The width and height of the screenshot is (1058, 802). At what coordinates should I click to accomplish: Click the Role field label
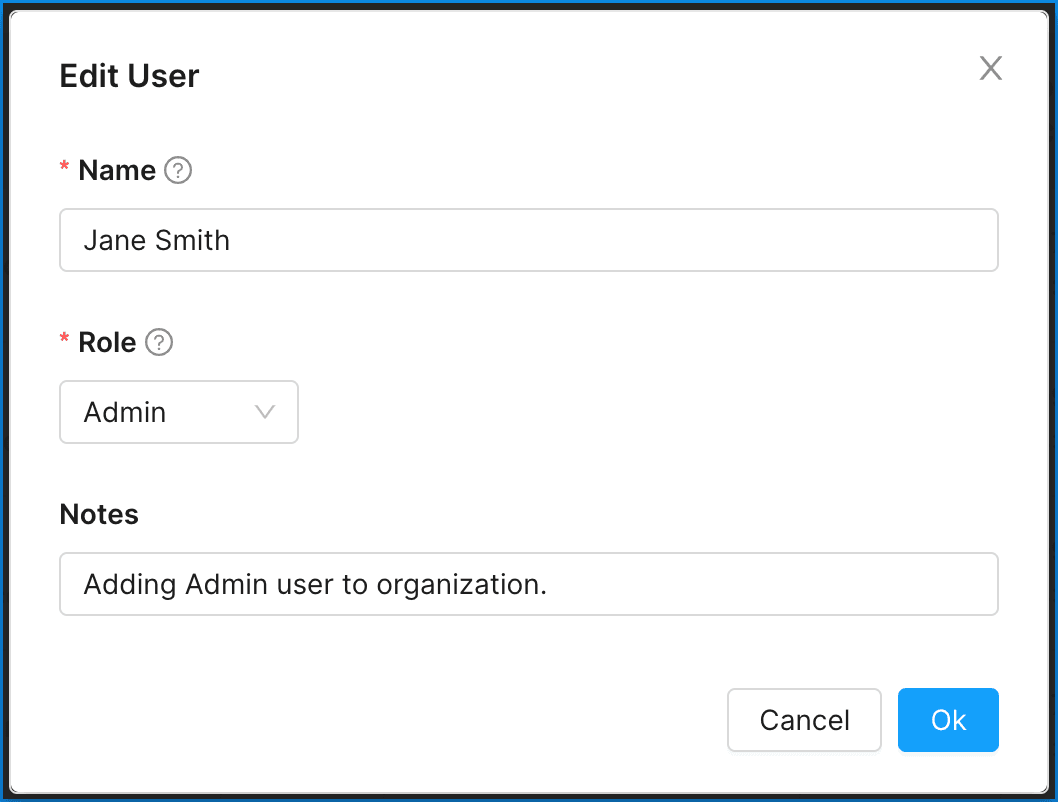107,343
